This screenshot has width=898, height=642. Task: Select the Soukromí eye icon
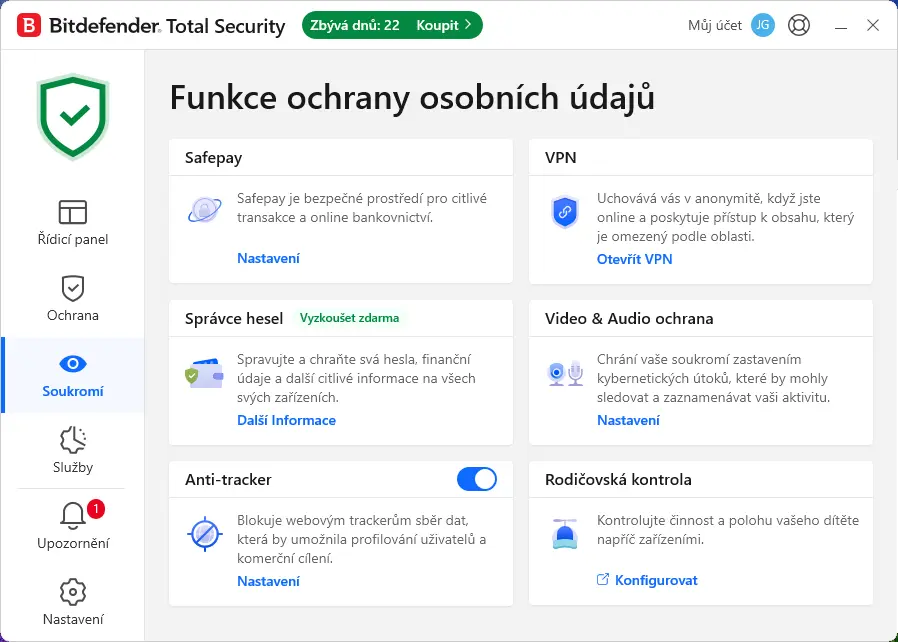tap(73, 364)
